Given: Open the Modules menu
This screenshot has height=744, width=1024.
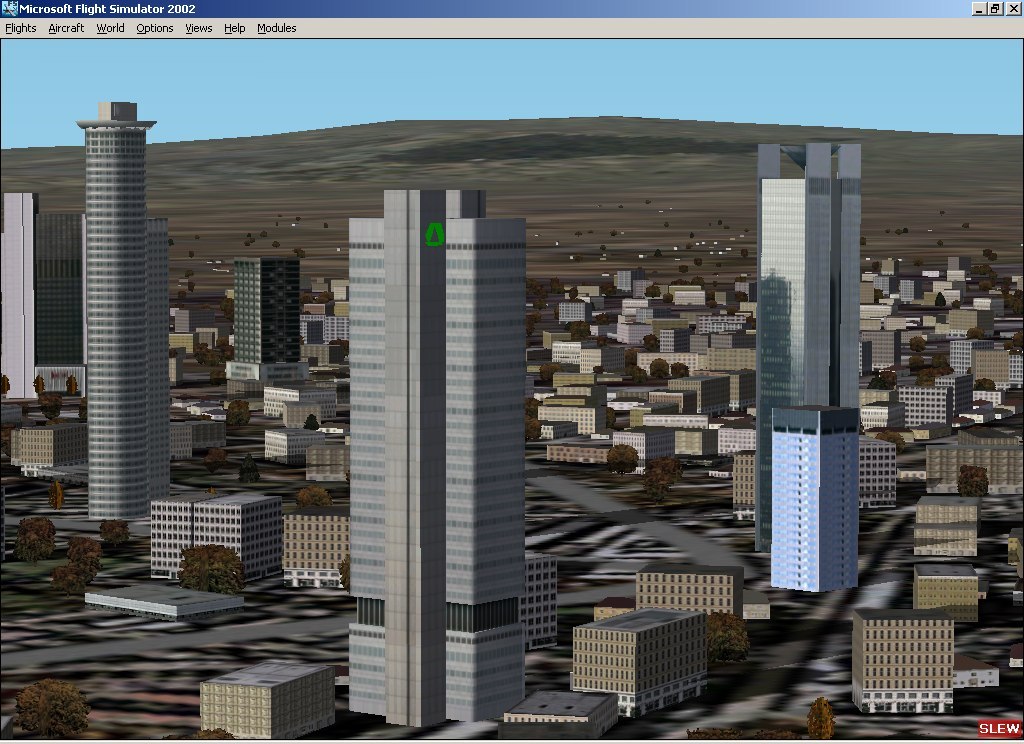Looking at the screenshot, I should point(277,28).
